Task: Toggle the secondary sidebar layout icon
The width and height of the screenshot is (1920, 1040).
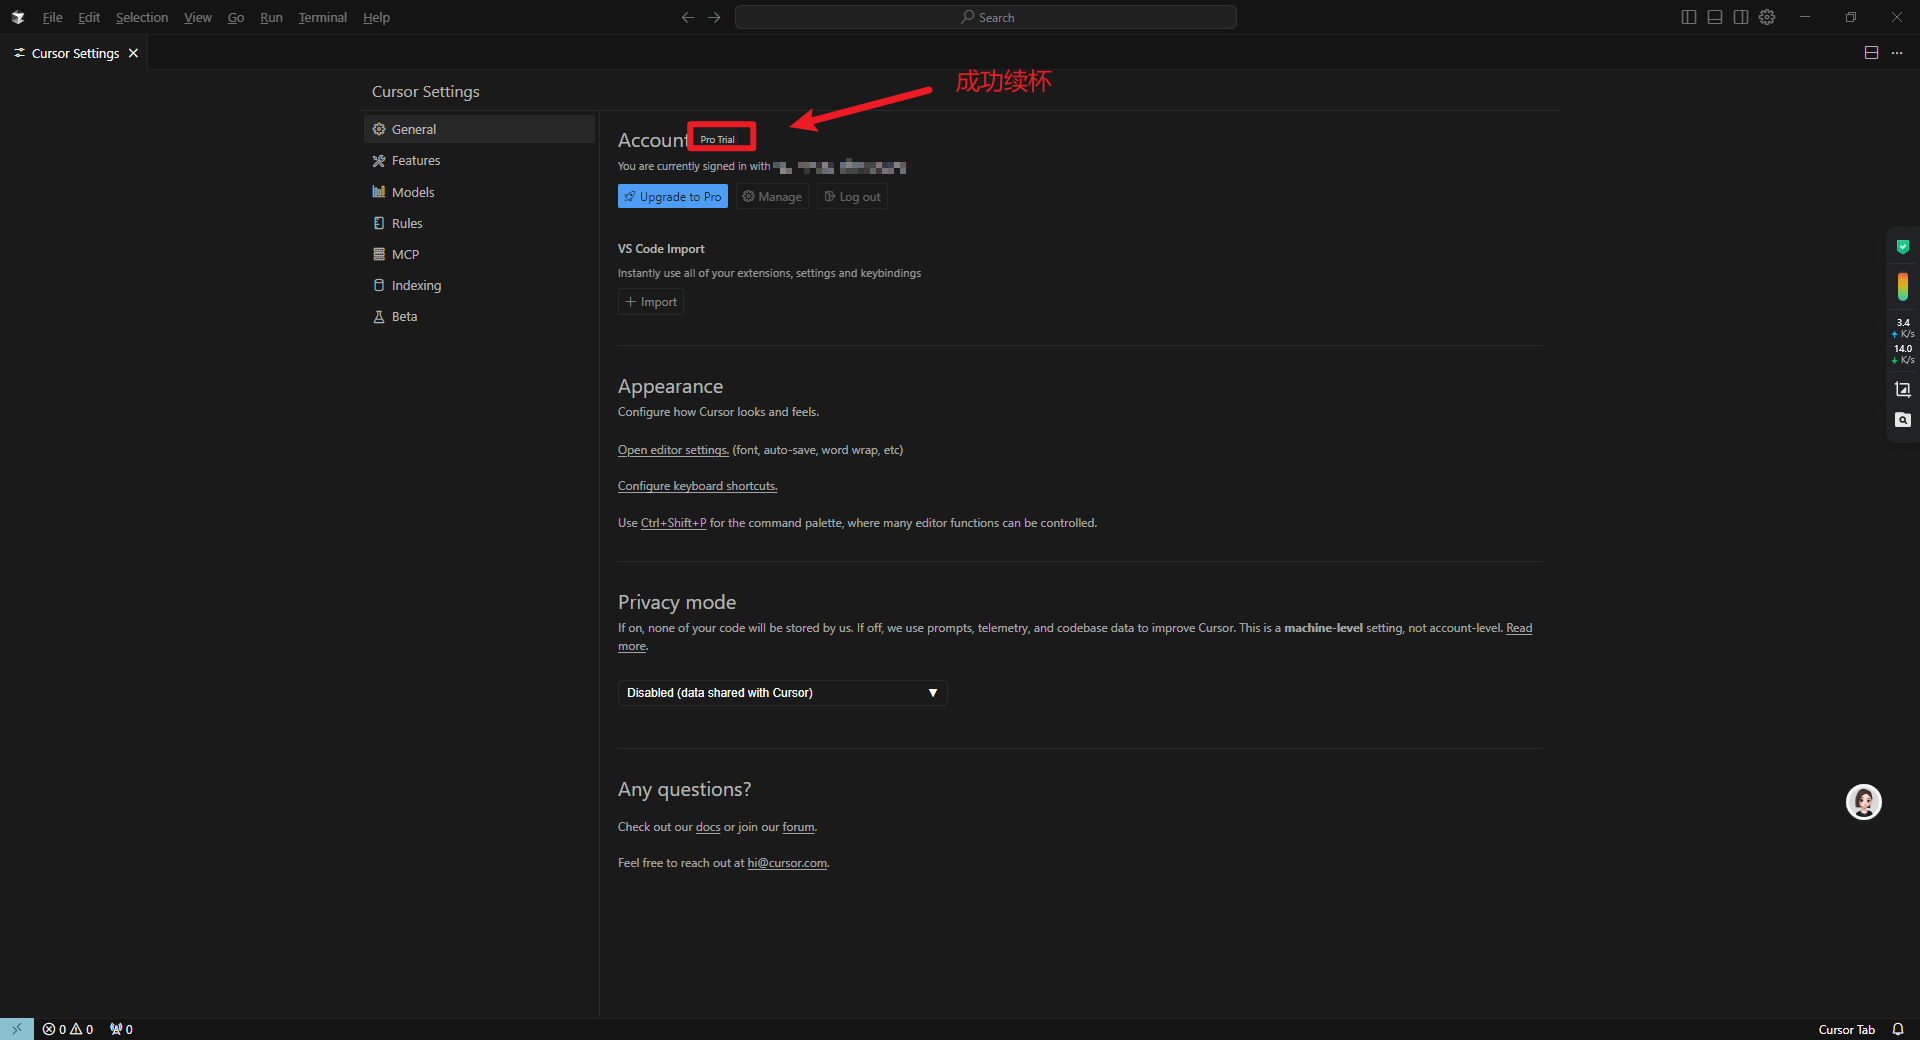Action: click(1741, 17)
